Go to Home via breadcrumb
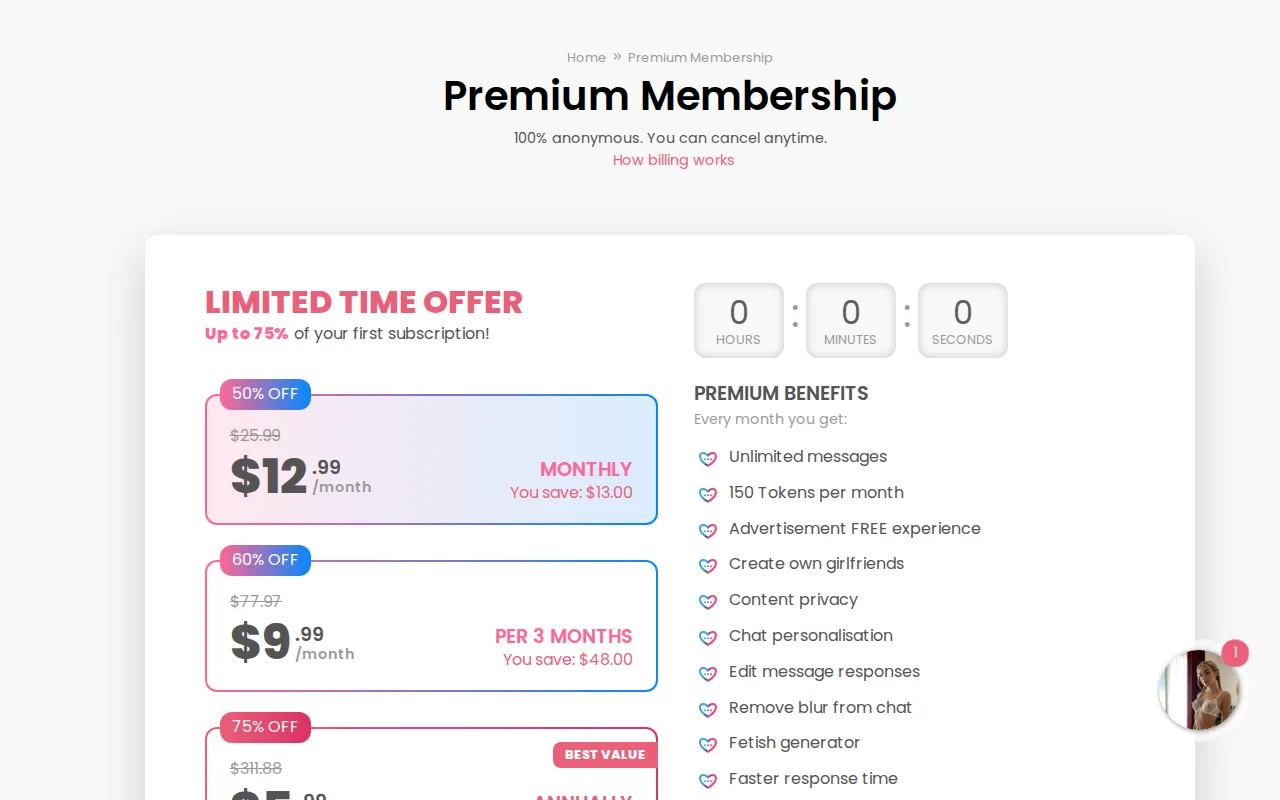The width and height of the screenshot is (1280, 800). (x=586, y=58)
